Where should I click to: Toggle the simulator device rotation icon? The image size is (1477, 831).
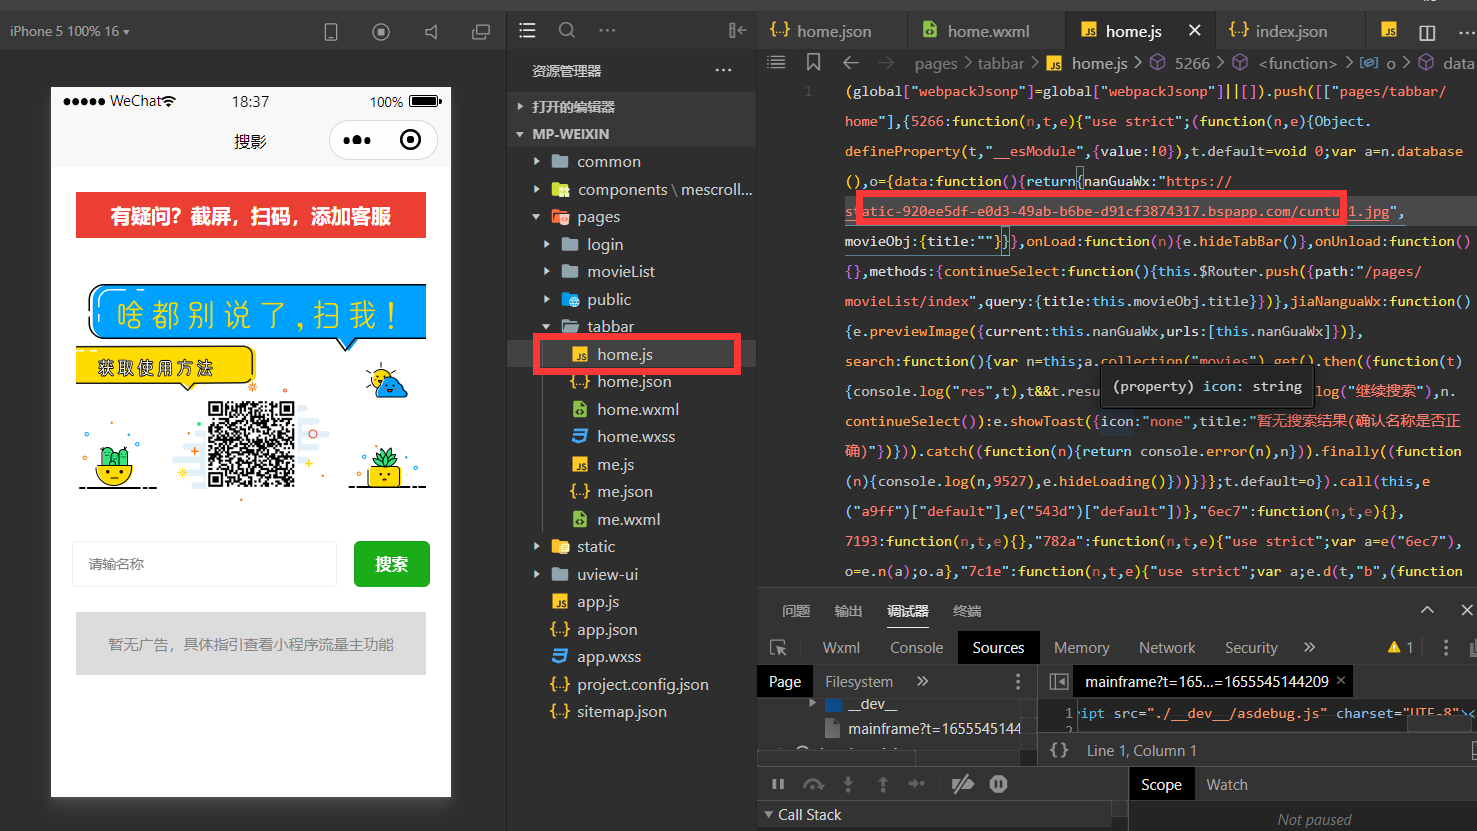pos(331,32)
